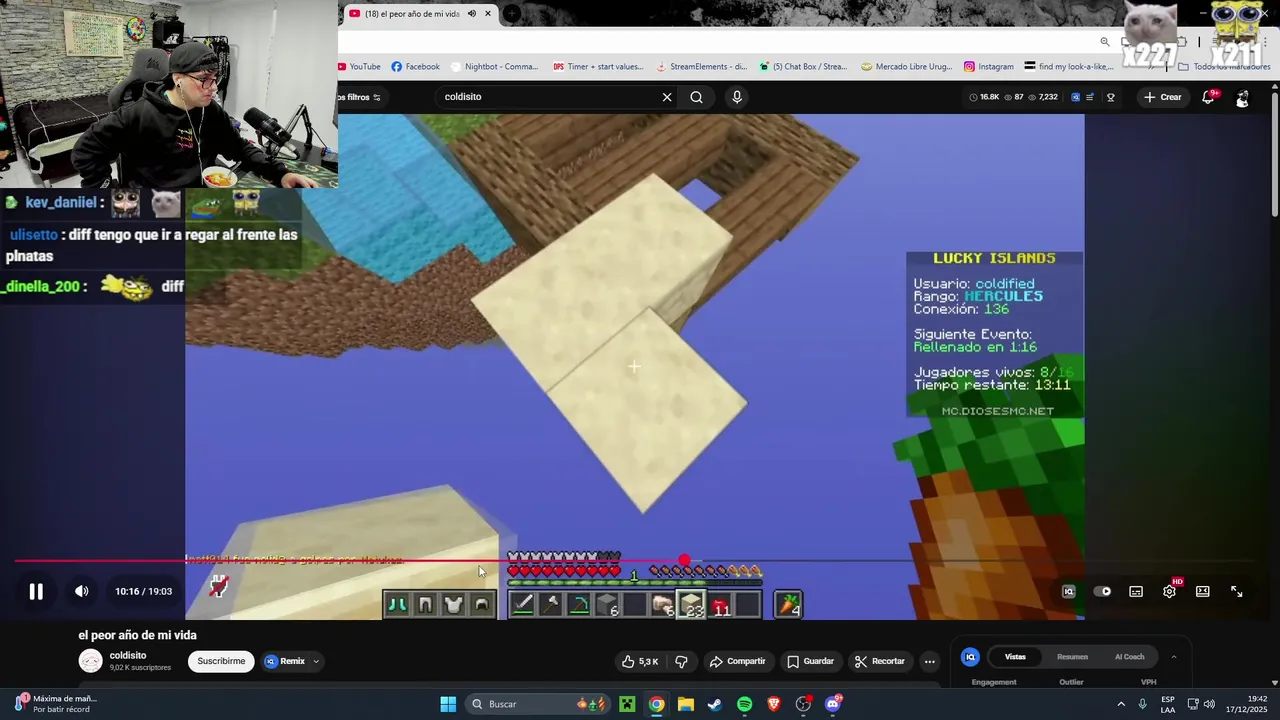This screenshot has width=1280, height=720.
Task: Open the three-dot more actions menu
Action: pos(930,661)
